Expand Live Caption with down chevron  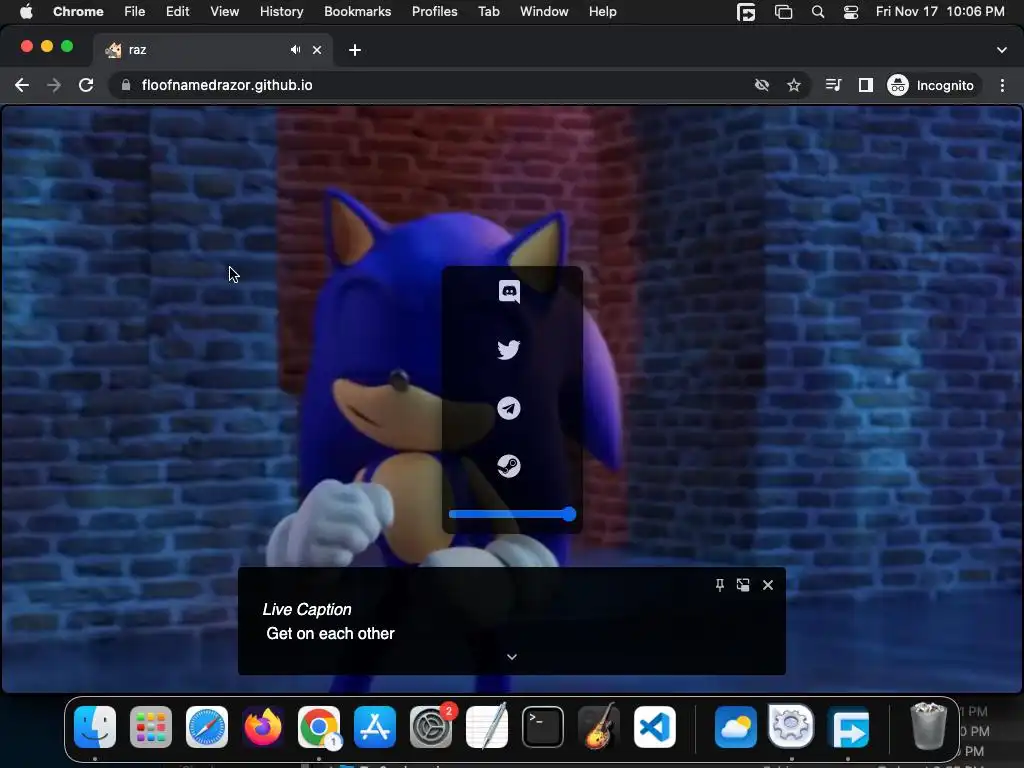point(512,657)
